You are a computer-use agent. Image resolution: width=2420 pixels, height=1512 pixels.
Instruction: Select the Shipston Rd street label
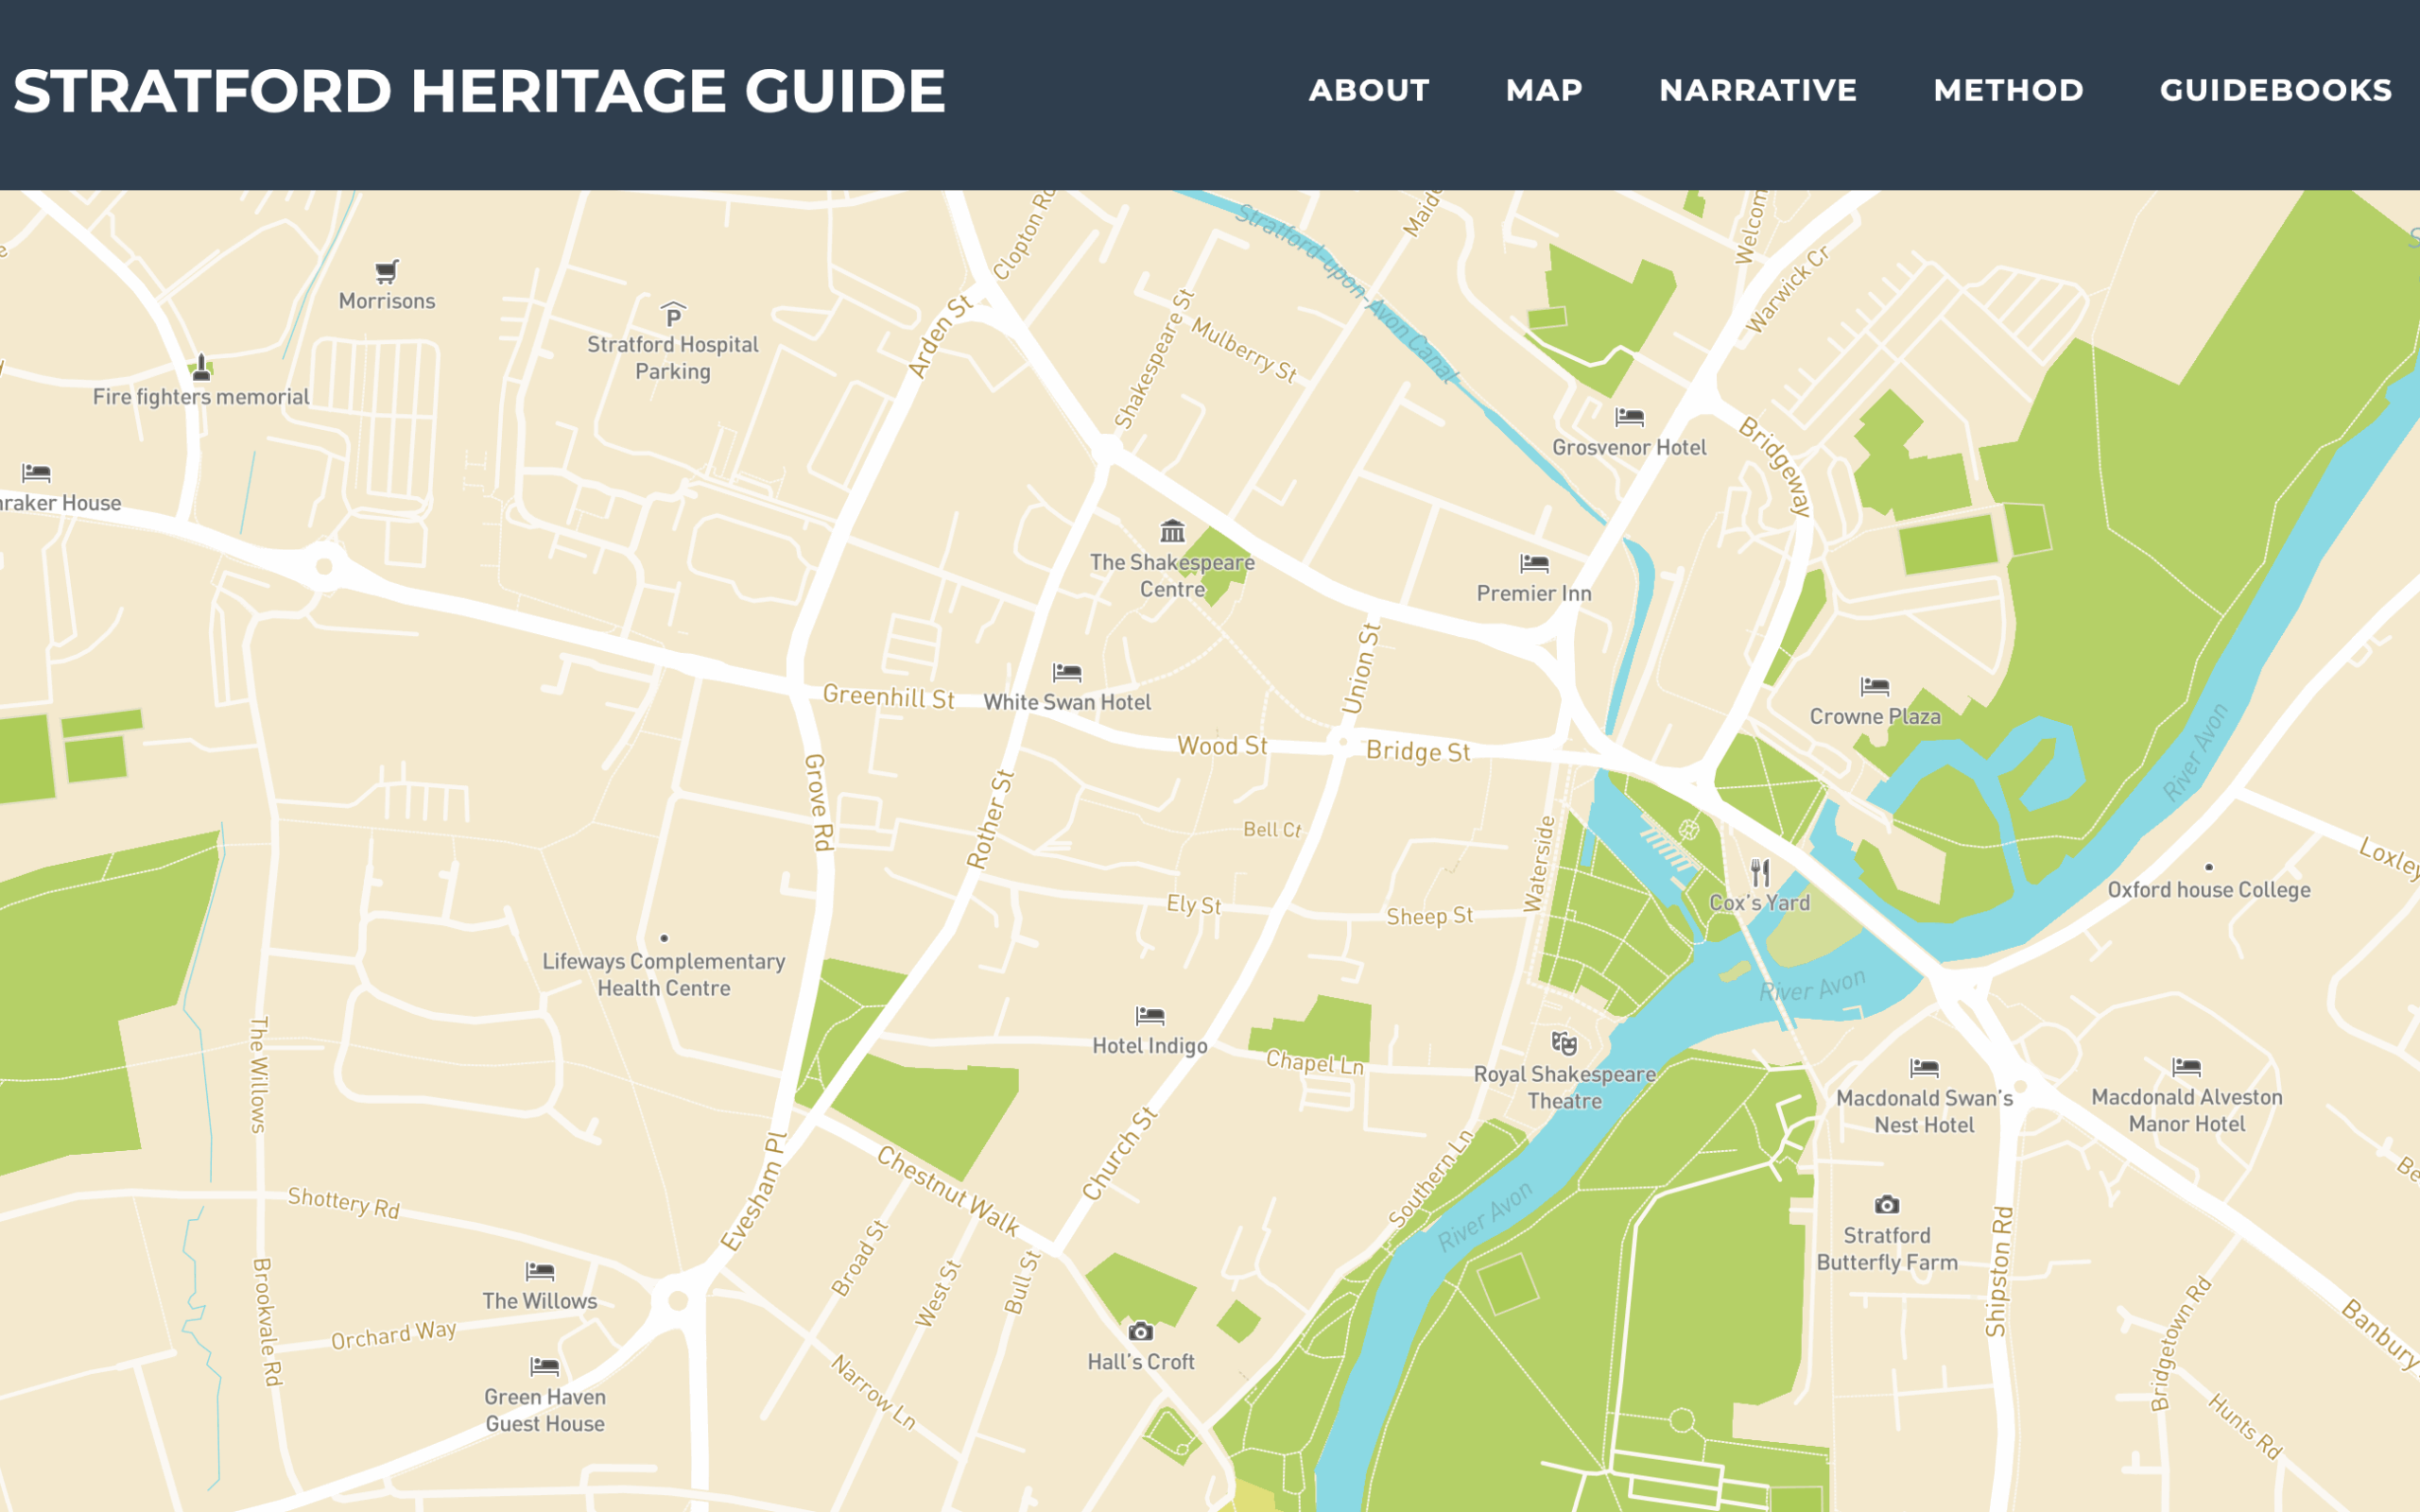1999,1271
